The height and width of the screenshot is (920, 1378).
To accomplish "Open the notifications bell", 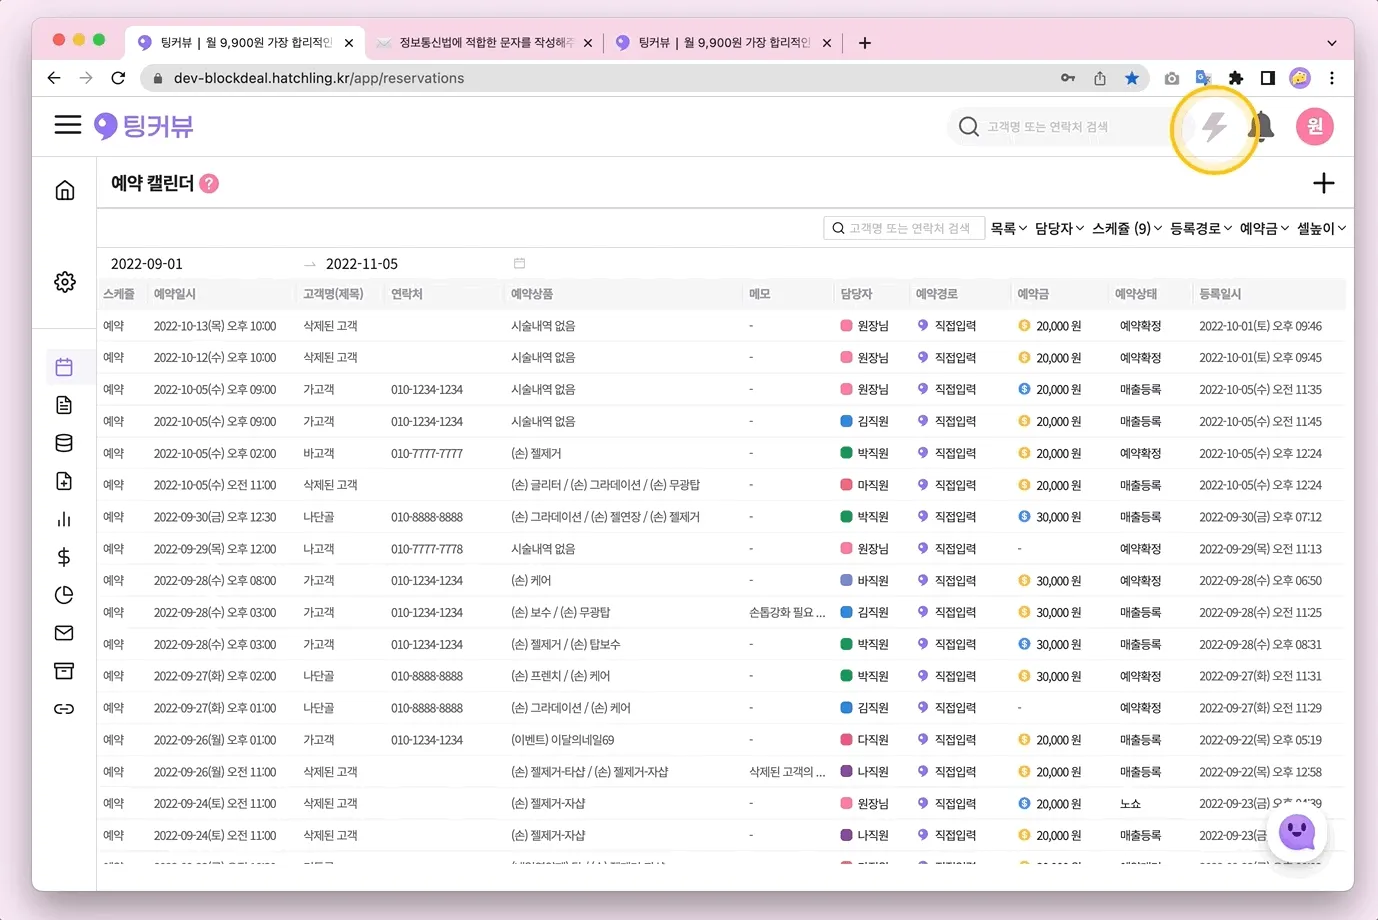I will point(1261,127).
